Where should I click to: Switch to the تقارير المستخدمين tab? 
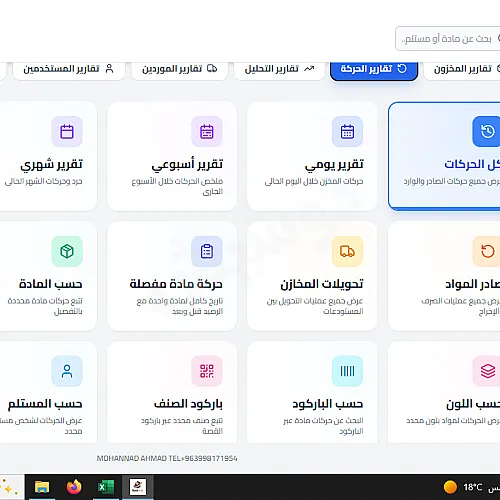tap(69, 69)
